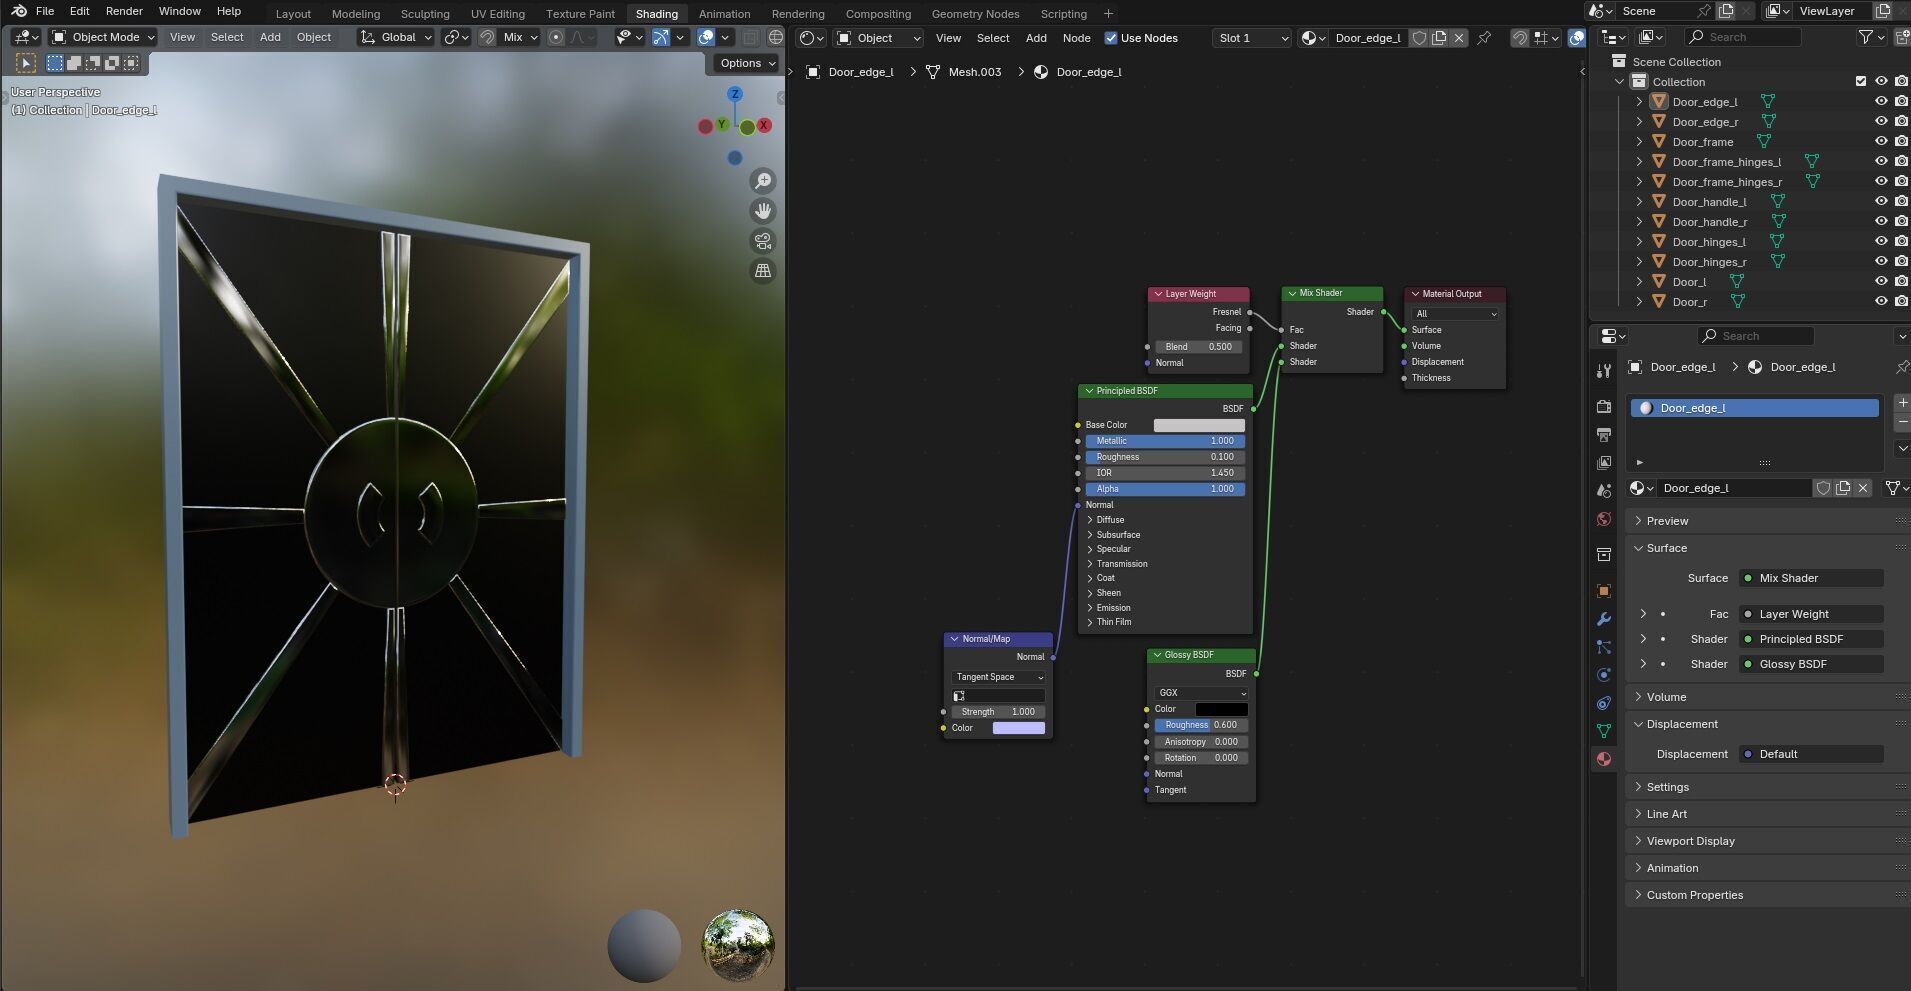
Task: Click the pin icon in node editor header
Action: tap(1484, 38)
